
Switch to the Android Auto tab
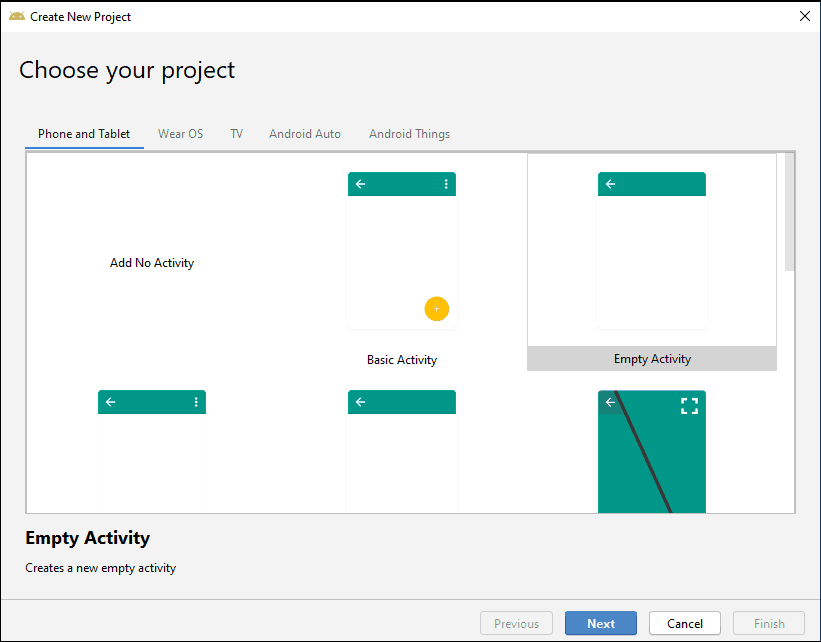[x=305, y=134]
